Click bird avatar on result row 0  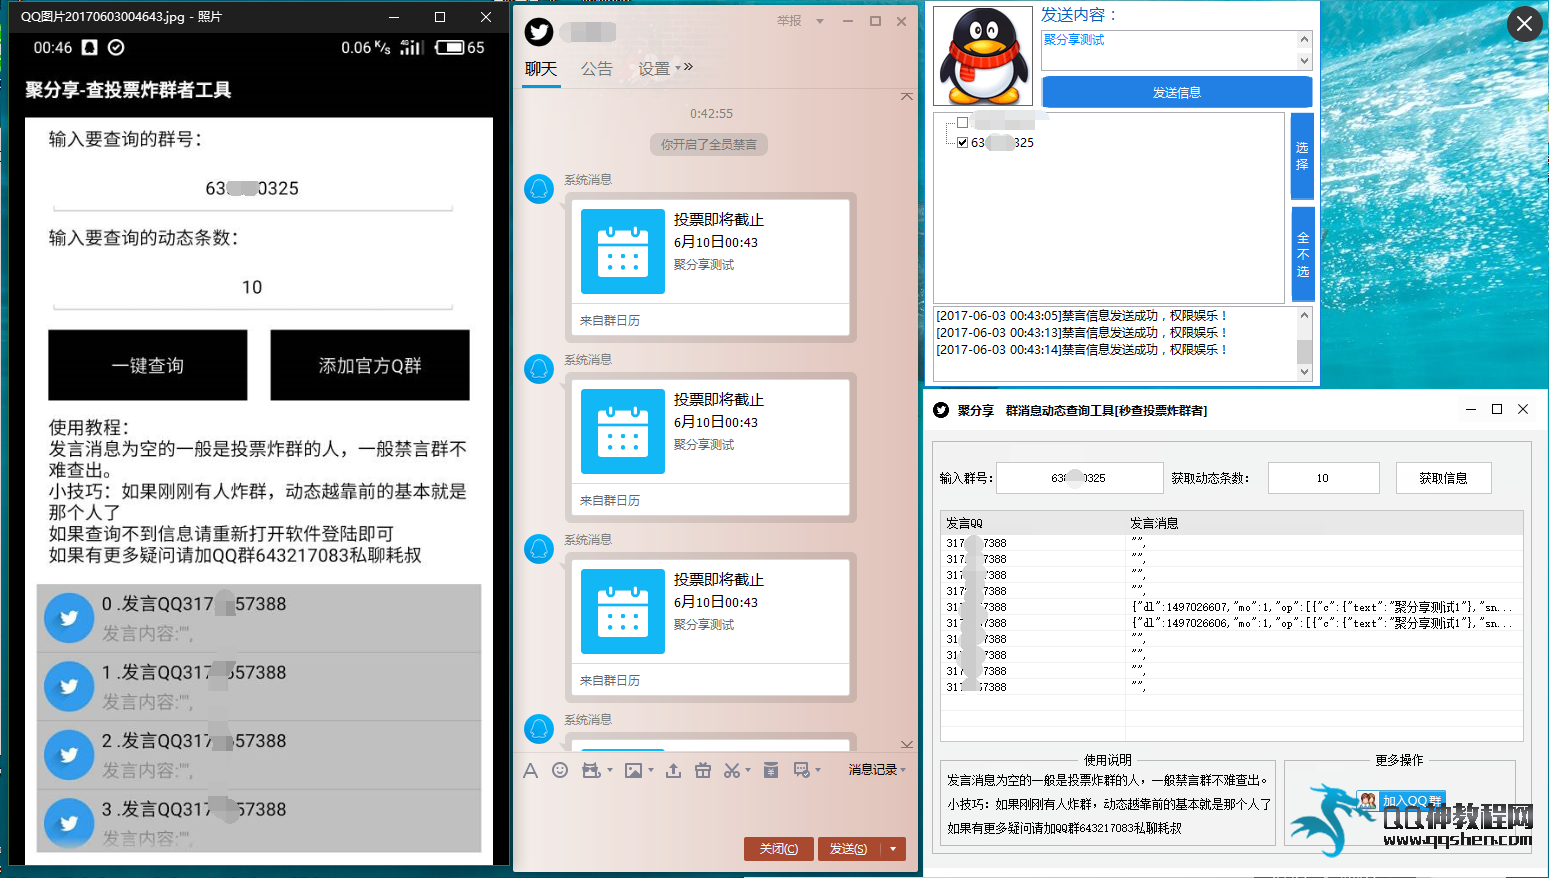click(x=69, y=618)
